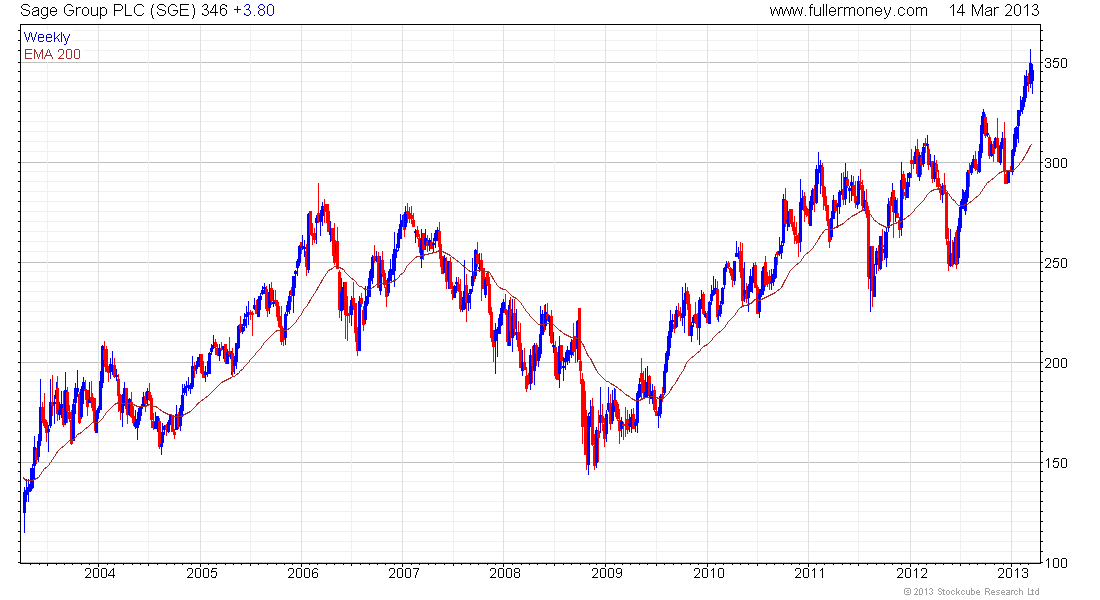Select the 250 price axis label
Image resolution: width=1100 pixels, height=600 pixels.
click(x=1056, y=263)
